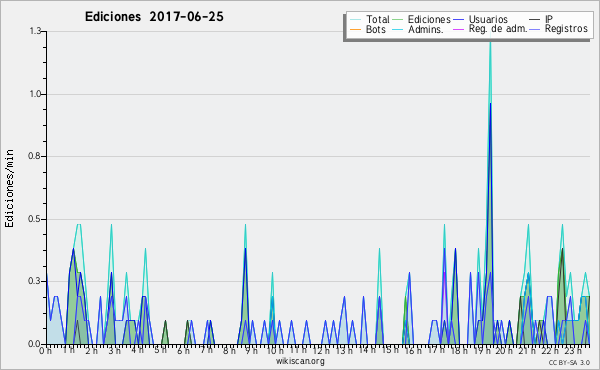Click the y-axis value 1.3
Viewport: 600px width, 370px height.
point(36,31)
